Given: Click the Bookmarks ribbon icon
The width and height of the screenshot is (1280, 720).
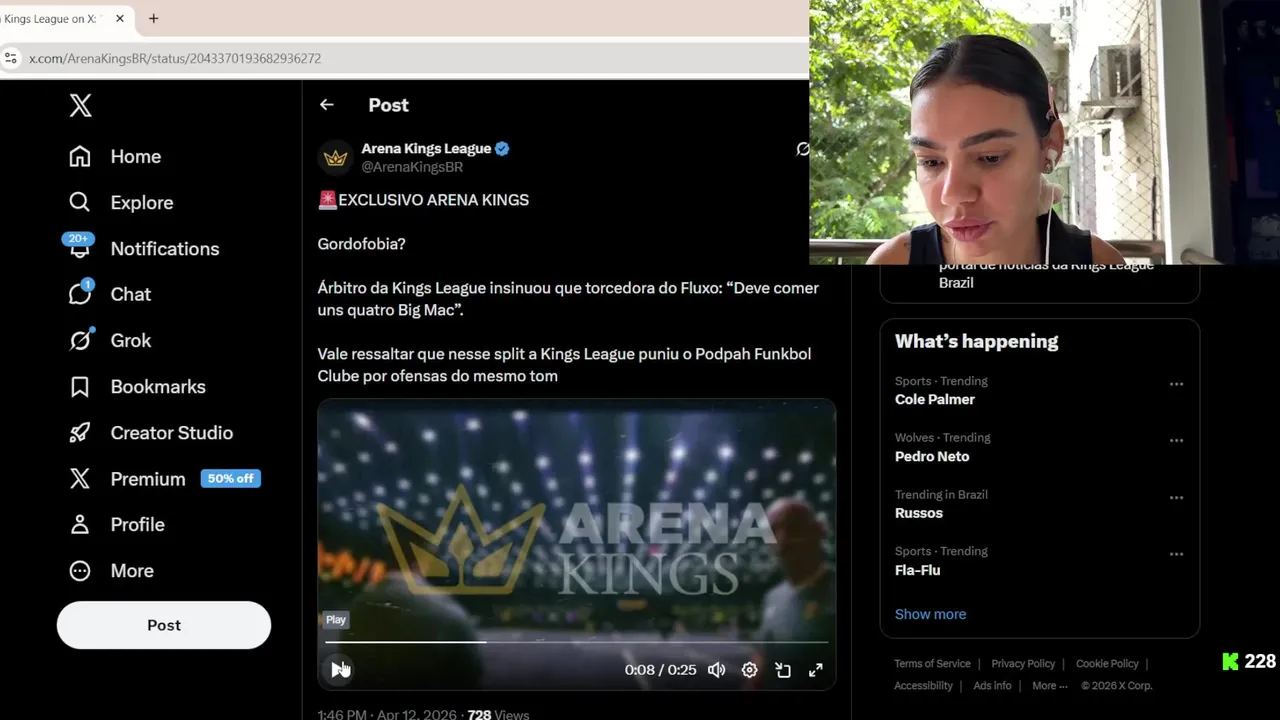Looking at the screenshot, I should tap(80, 386).
